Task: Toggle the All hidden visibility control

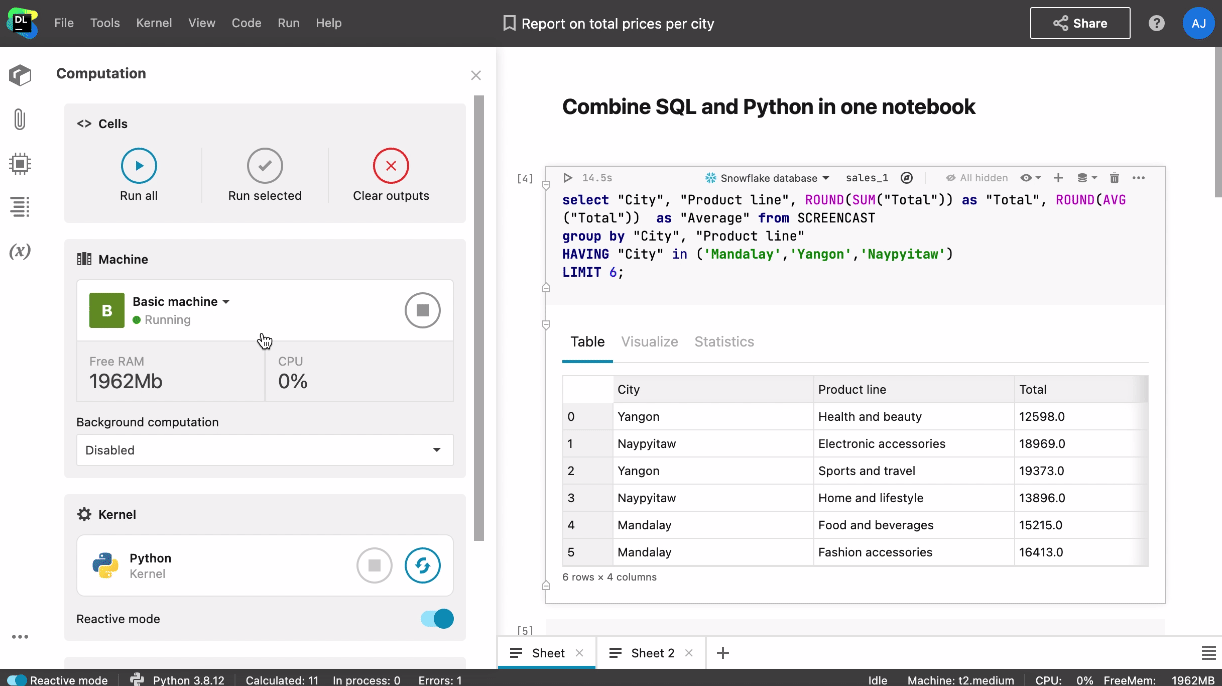Action: tap(977, 178)
